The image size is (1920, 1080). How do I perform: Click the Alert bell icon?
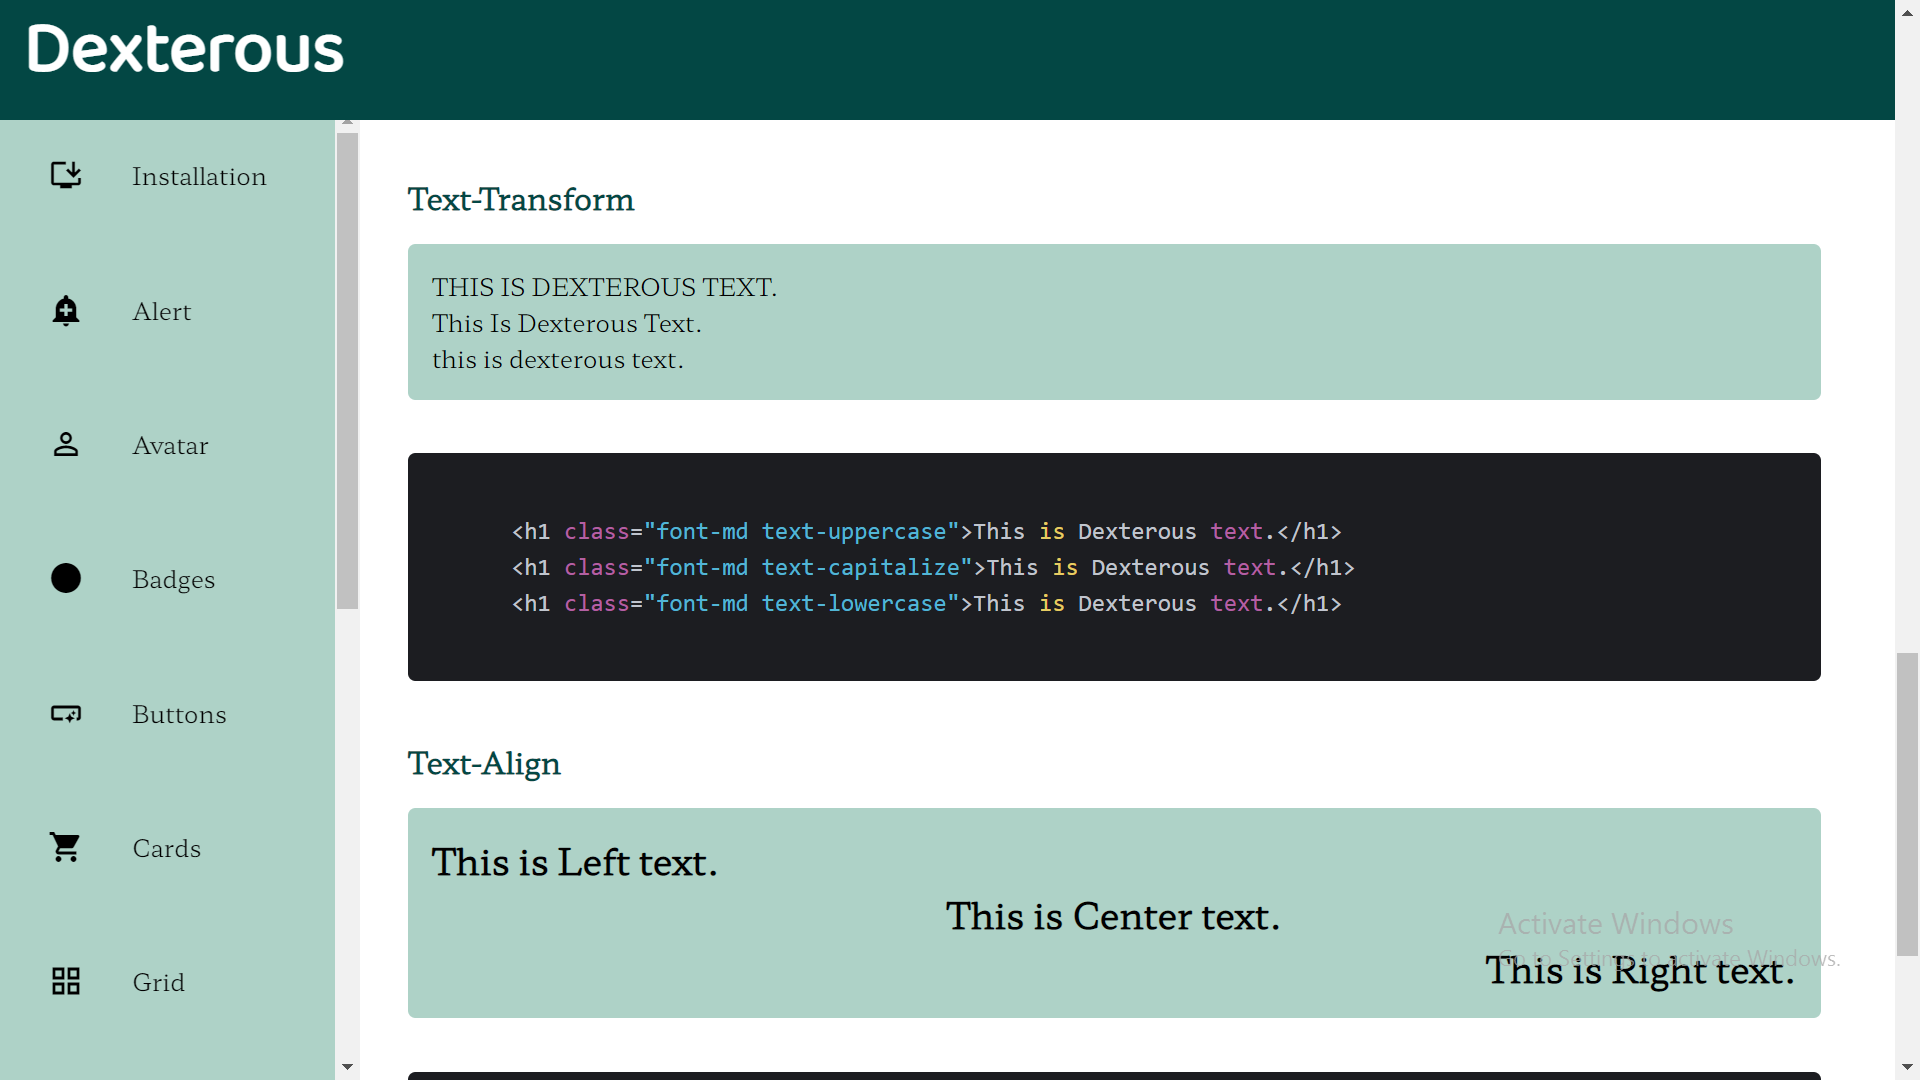point(66,311)
